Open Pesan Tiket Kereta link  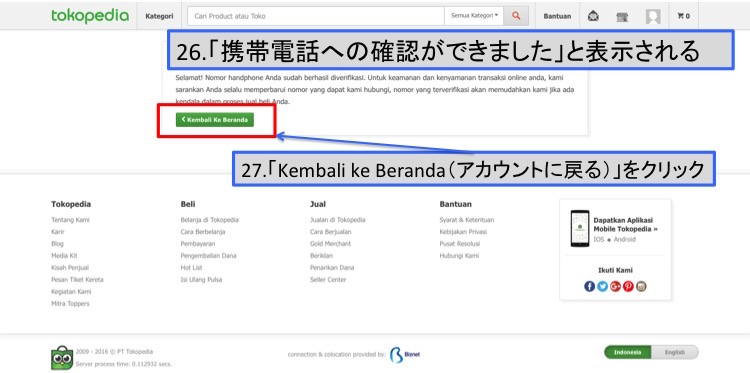coord(77,280)
